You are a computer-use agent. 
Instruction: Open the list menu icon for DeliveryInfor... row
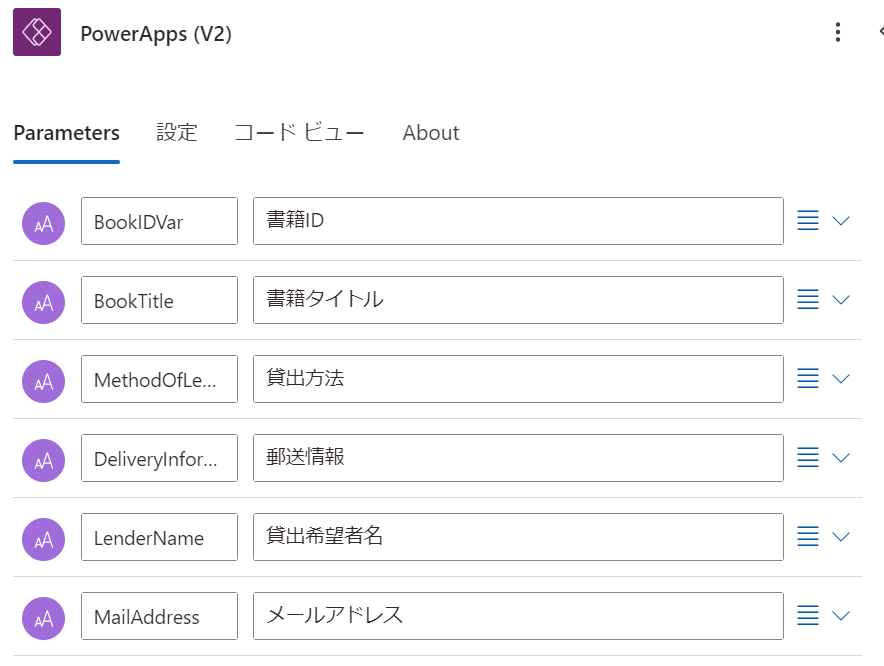[x=808, y=457]
